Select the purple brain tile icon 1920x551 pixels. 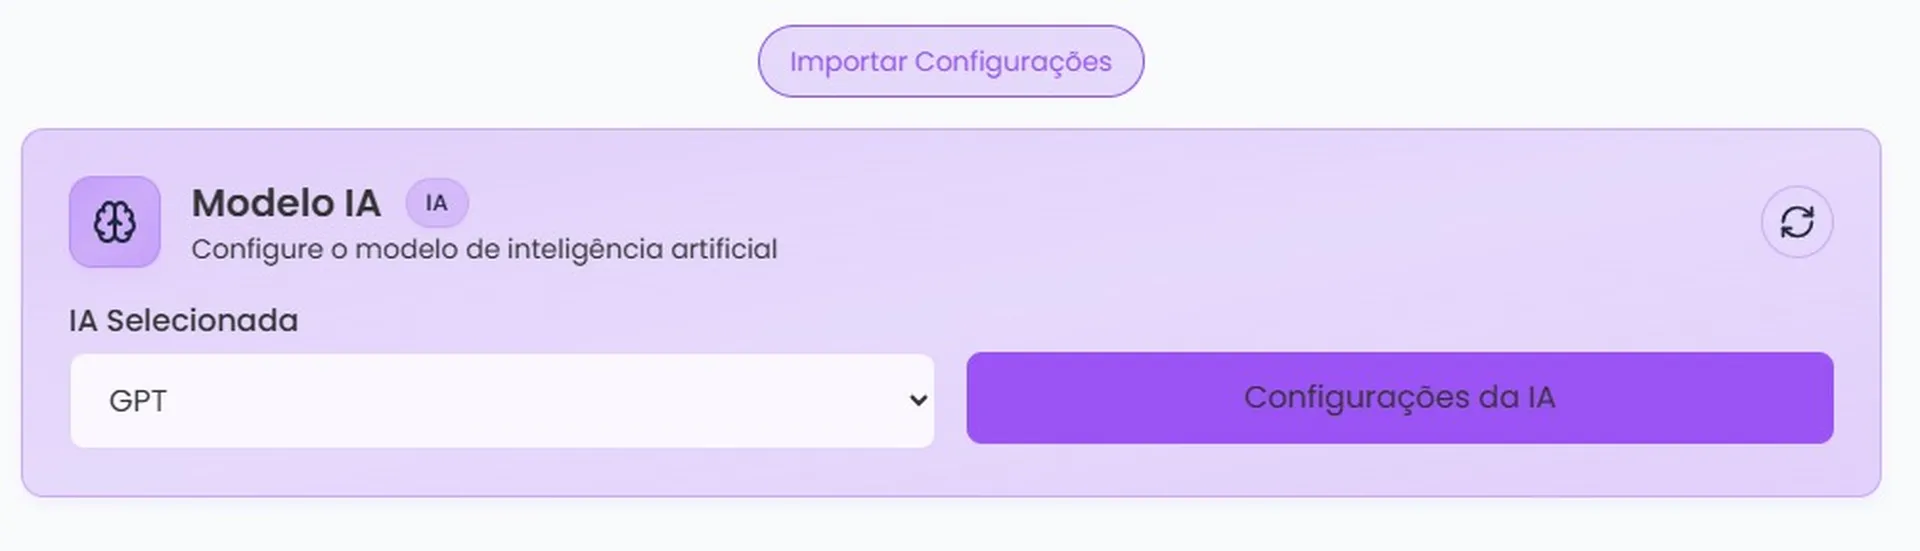tap(115, 222)
